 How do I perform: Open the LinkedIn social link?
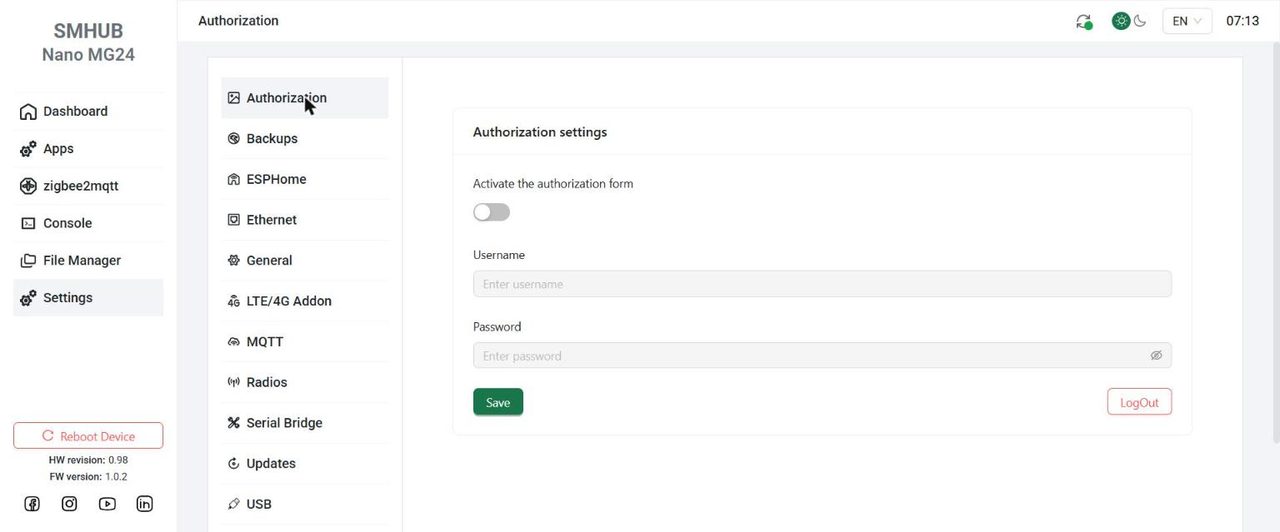tap(145, 504)
